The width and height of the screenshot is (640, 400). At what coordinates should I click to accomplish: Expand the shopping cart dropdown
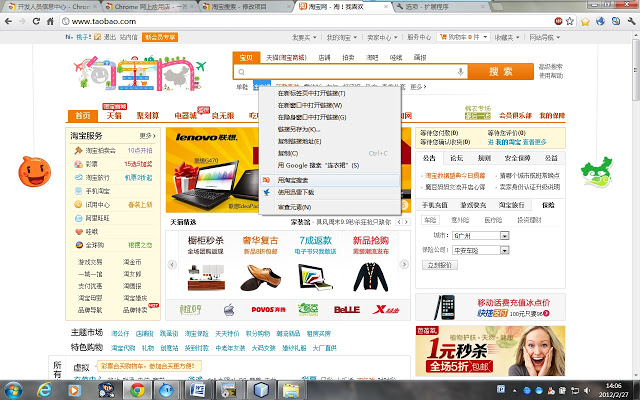coord(485,37)
